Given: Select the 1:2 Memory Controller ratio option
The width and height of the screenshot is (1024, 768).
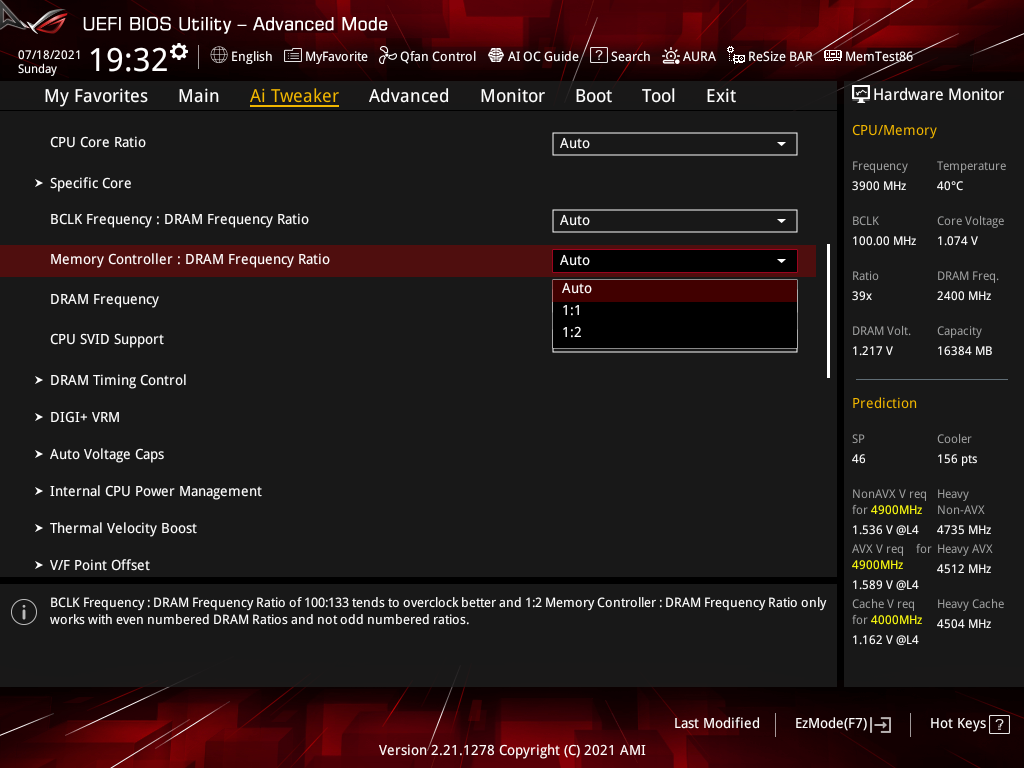Looking at the screenshot, I should [675, 331].
